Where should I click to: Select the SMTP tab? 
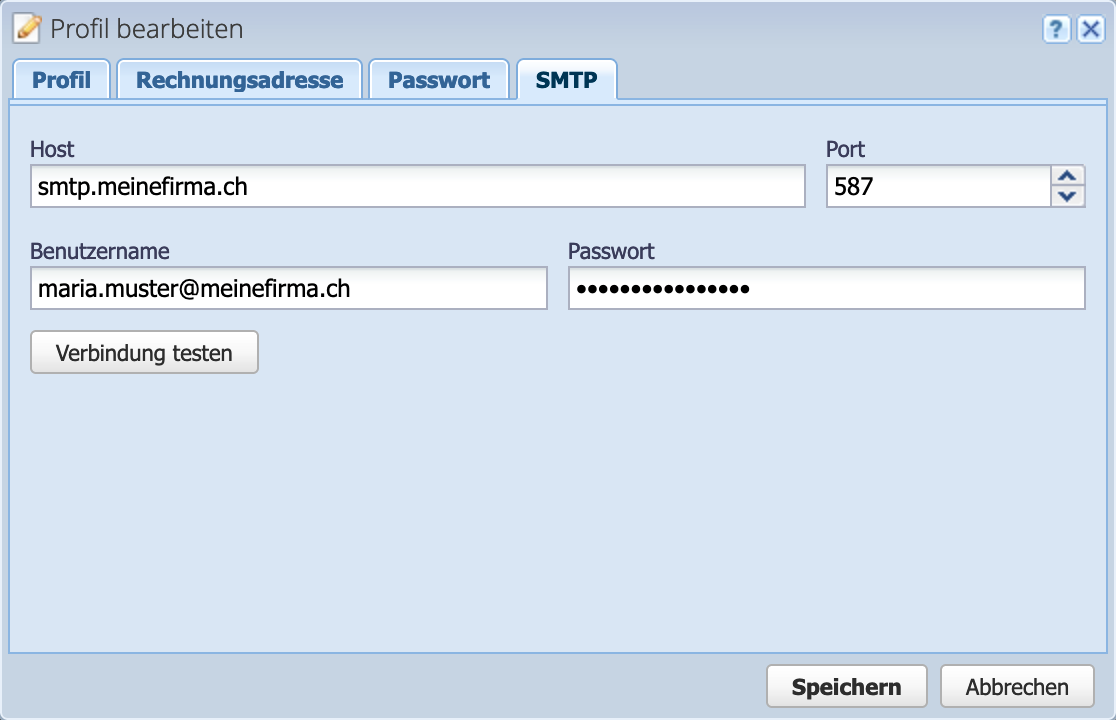567,80
